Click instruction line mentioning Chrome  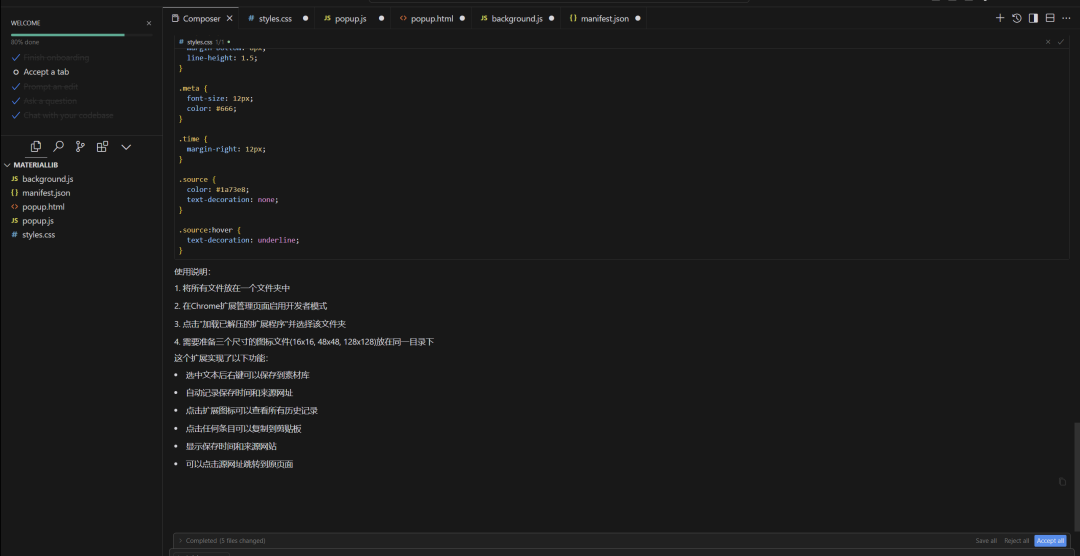pos(251,306)
